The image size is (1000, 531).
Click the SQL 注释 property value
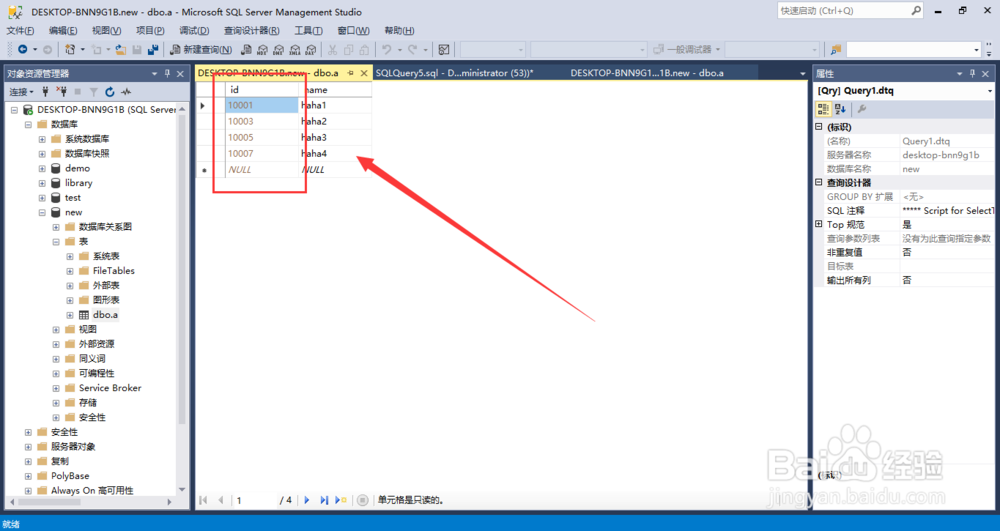pos(947,210)
